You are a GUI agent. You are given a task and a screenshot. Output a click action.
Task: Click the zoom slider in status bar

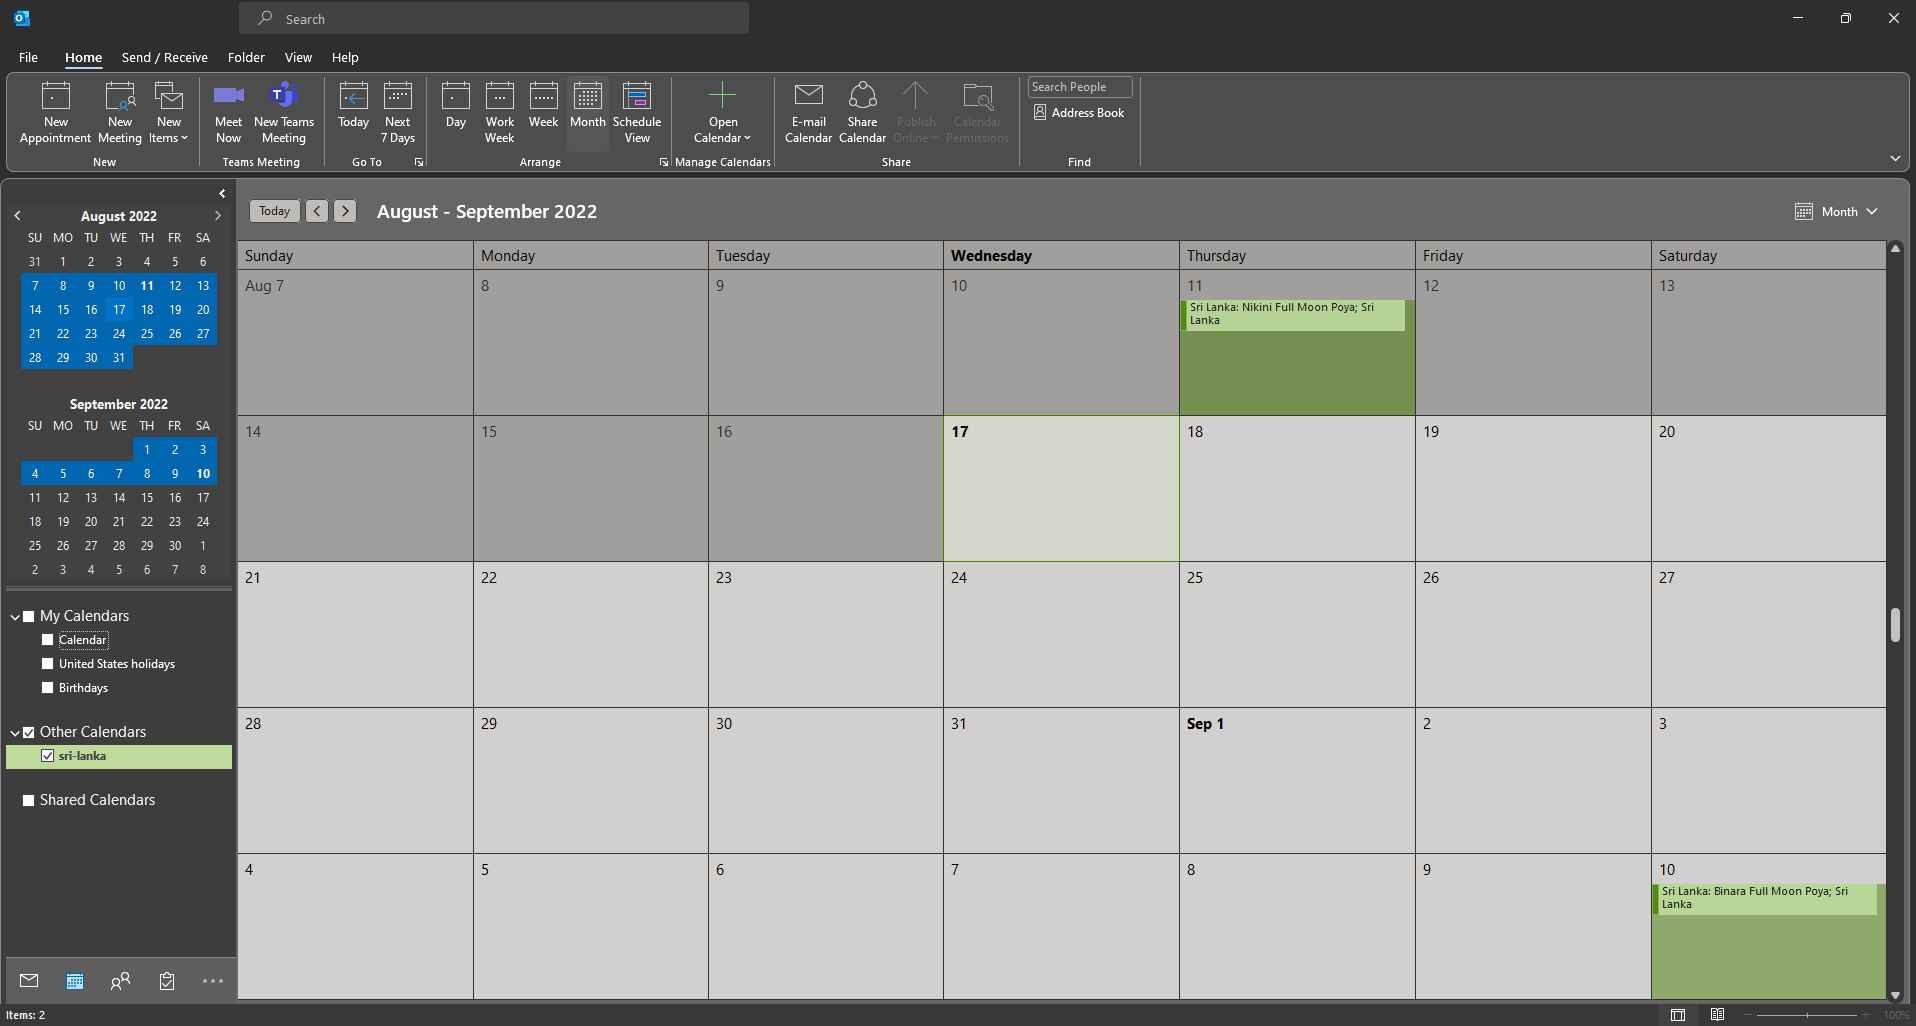(1807, 1015)
